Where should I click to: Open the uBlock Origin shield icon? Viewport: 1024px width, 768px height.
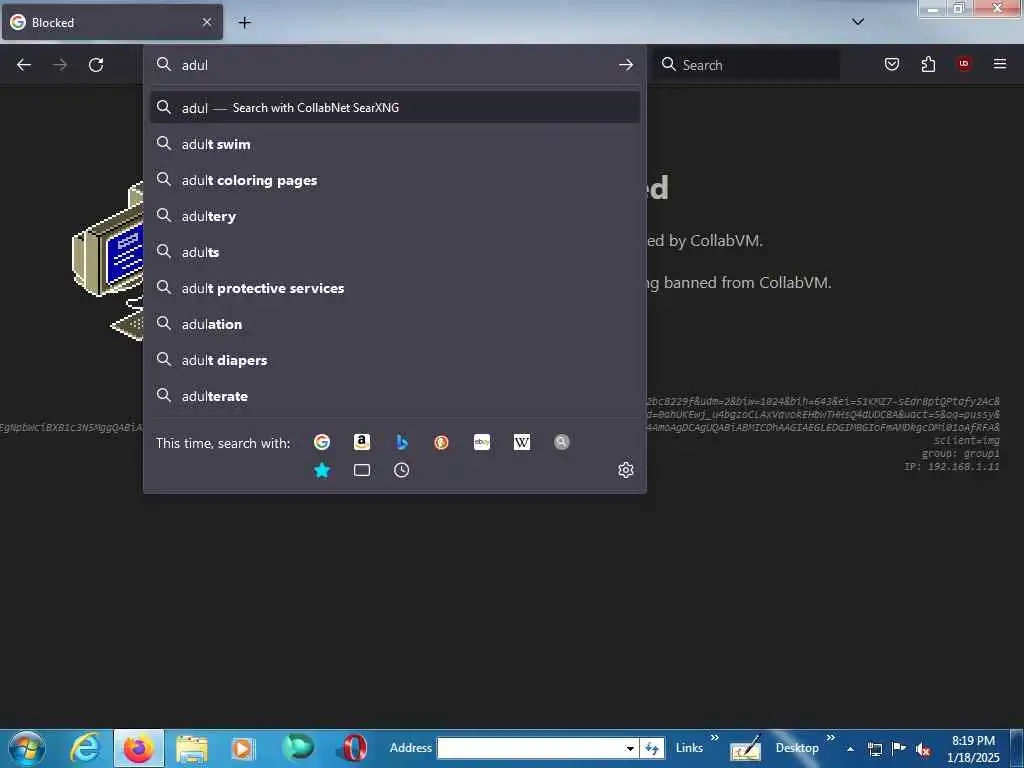pos(964,64)
